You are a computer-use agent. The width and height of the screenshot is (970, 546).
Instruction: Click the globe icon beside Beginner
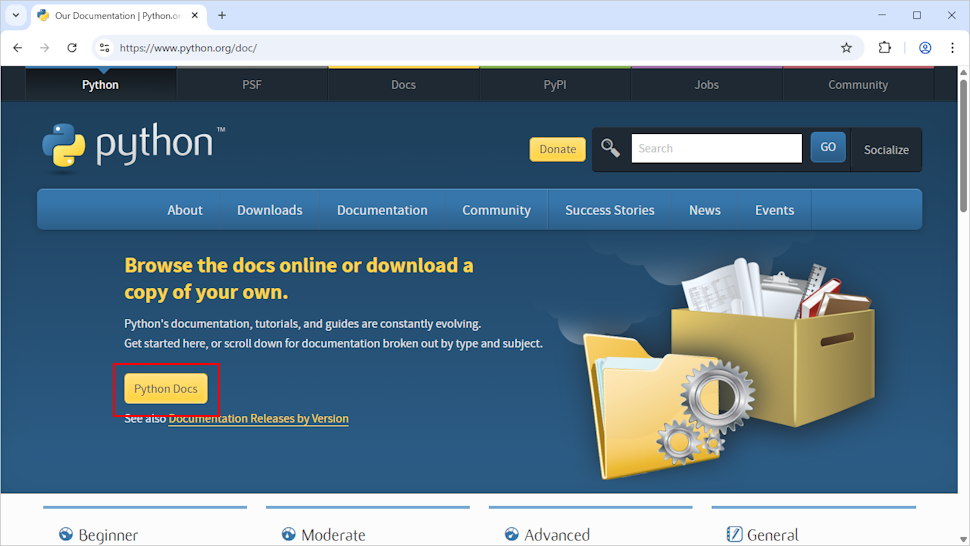pyautogui.click(x=66, y=534)
